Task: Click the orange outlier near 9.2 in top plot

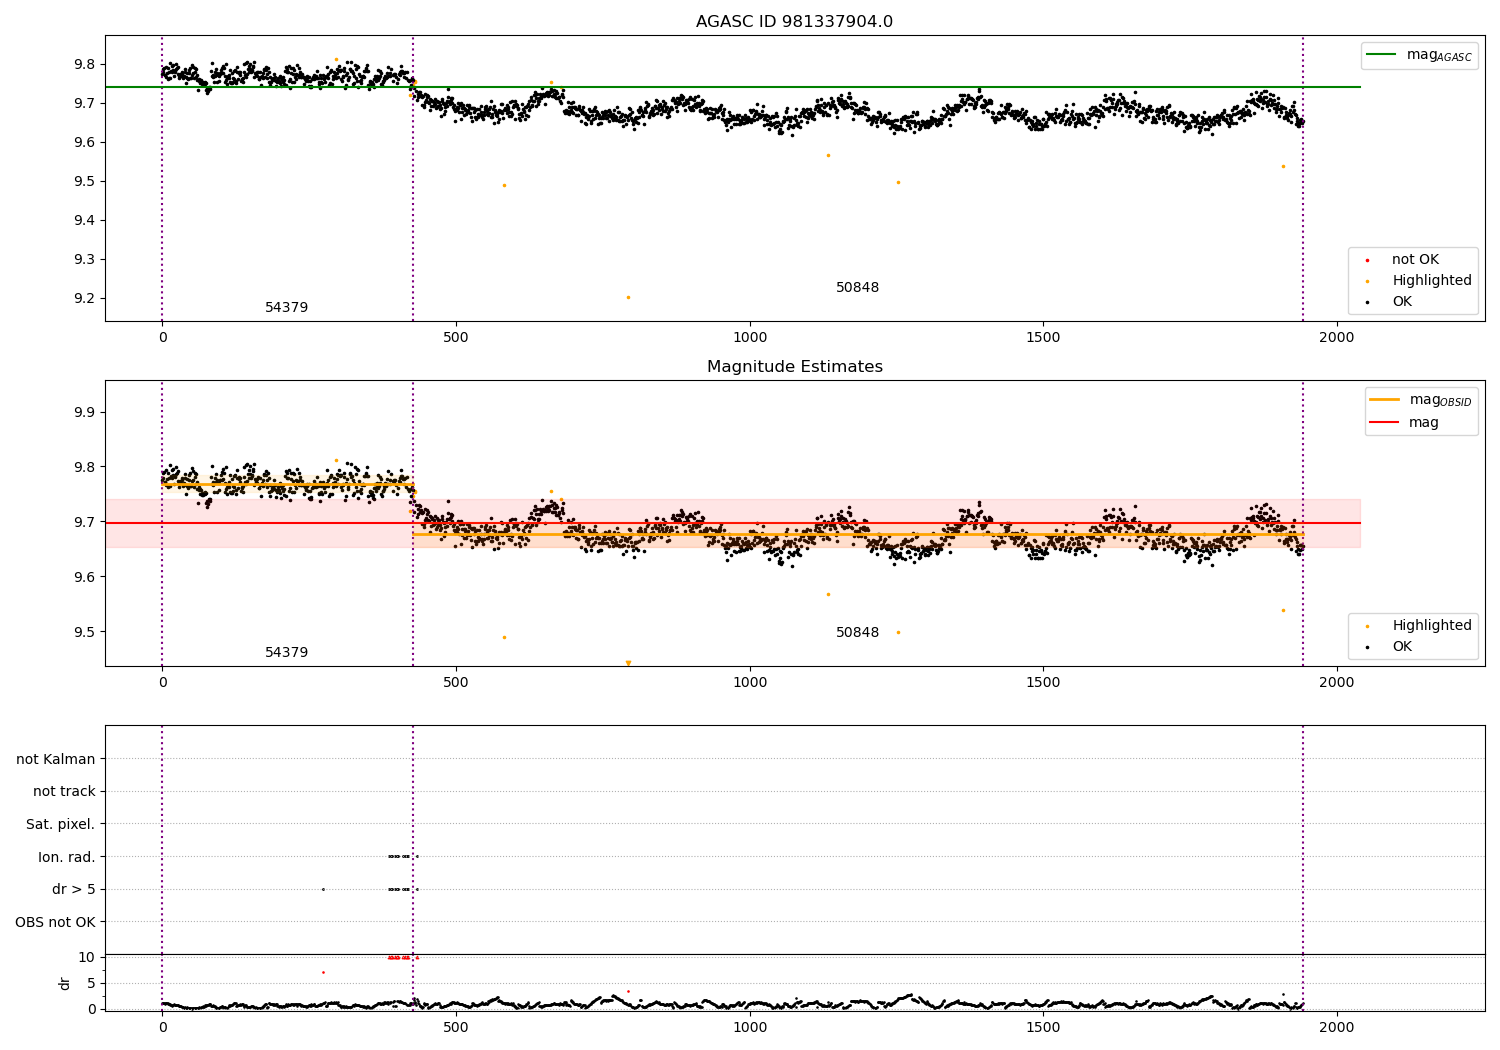Action: (628, 297)
